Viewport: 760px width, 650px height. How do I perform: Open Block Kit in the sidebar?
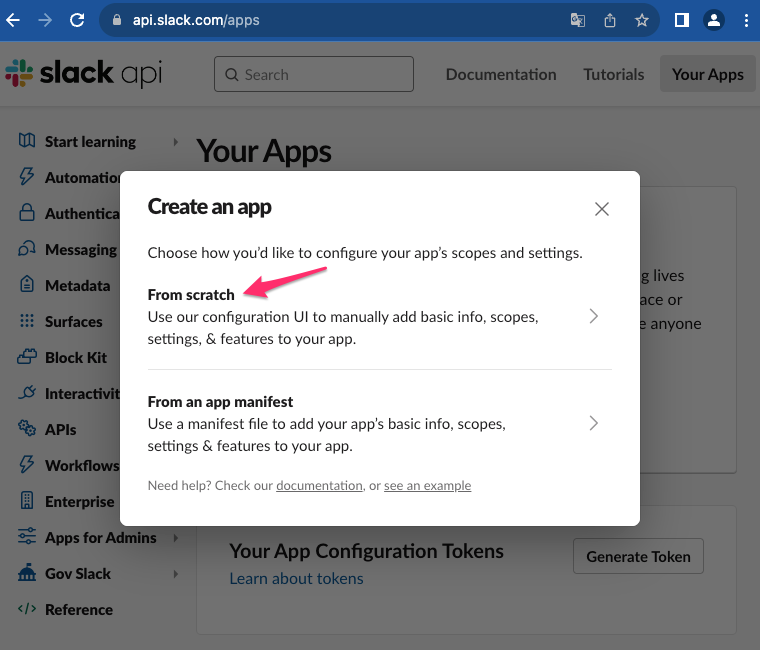coord(76,358)
